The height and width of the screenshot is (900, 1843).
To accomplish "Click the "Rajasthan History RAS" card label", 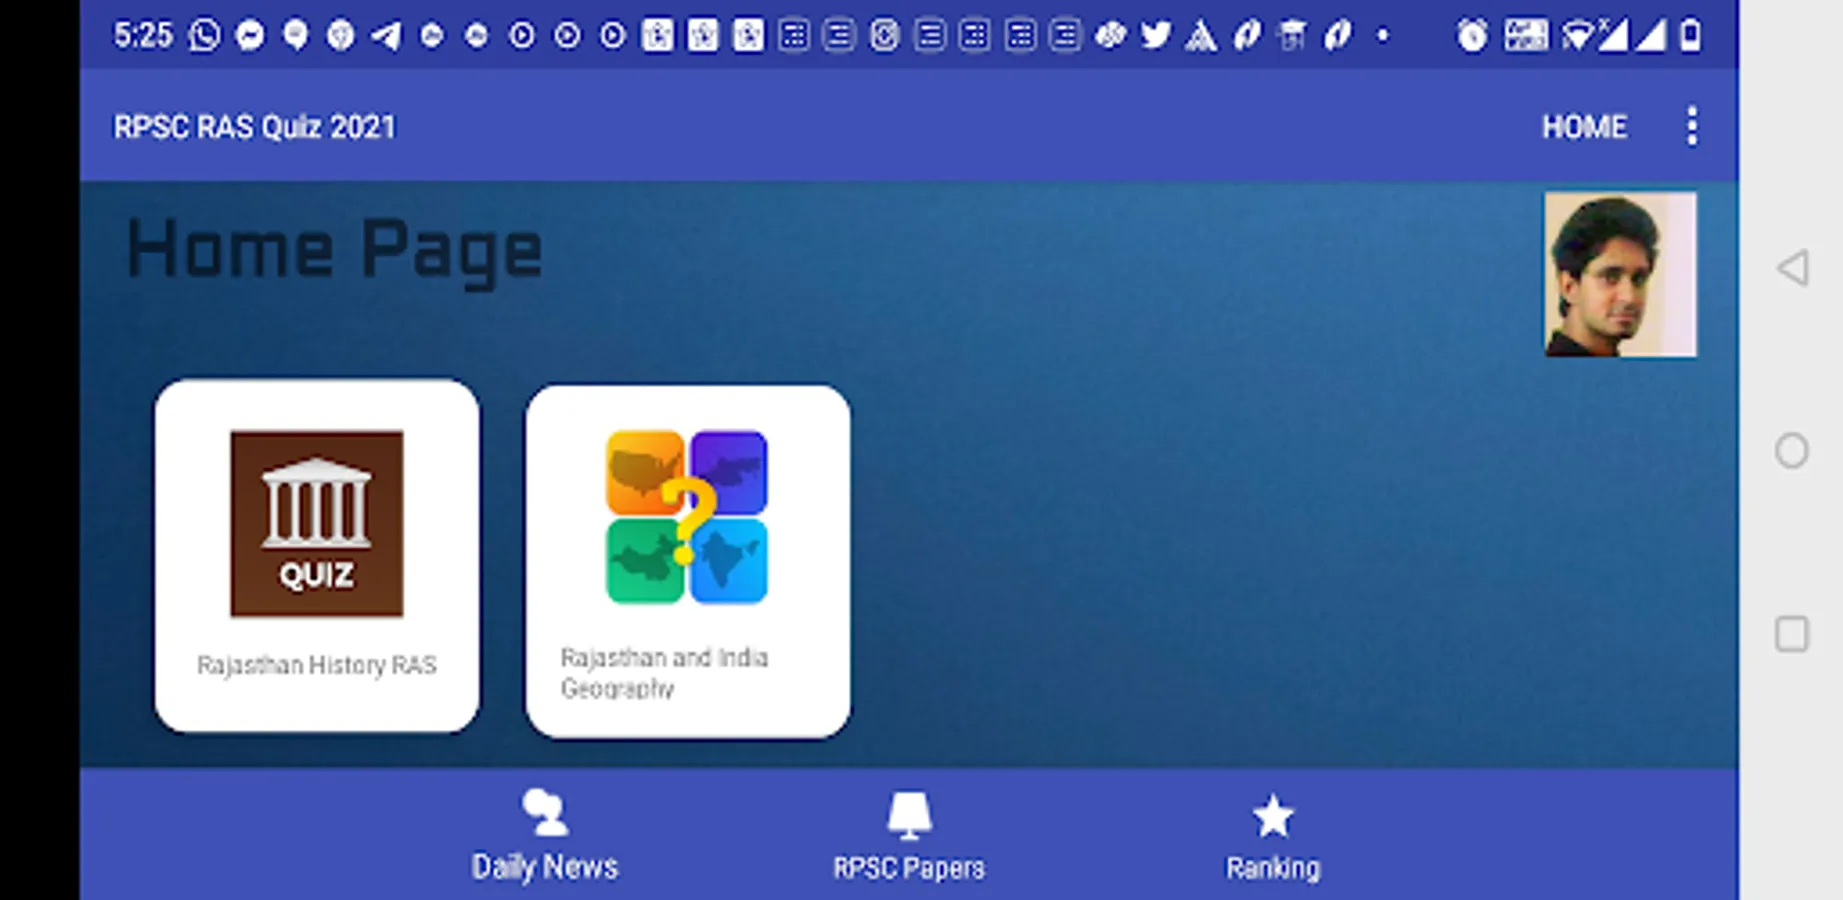I will (317, 665).
